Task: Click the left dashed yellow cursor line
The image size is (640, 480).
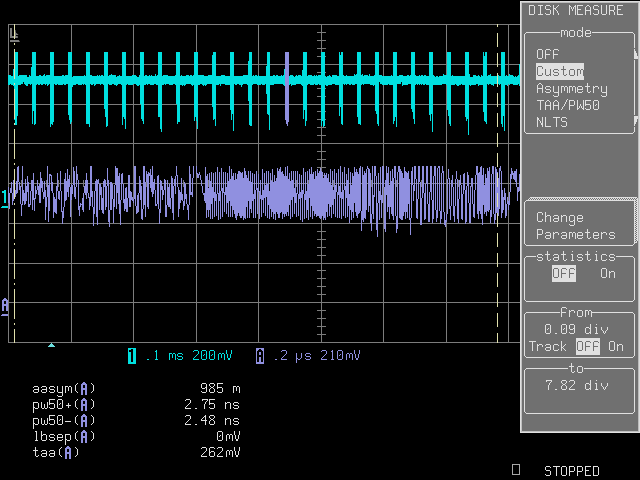Action: (x=14, y=184)
